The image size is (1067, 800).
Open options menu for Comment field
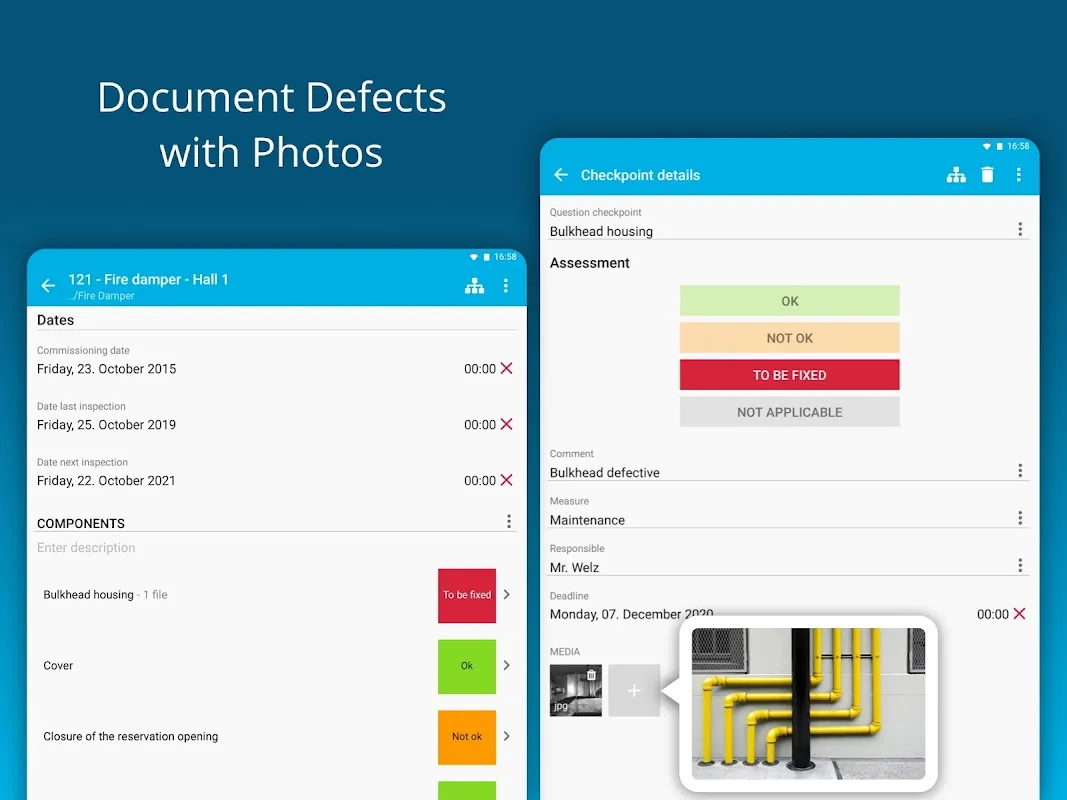[1020, 471]
